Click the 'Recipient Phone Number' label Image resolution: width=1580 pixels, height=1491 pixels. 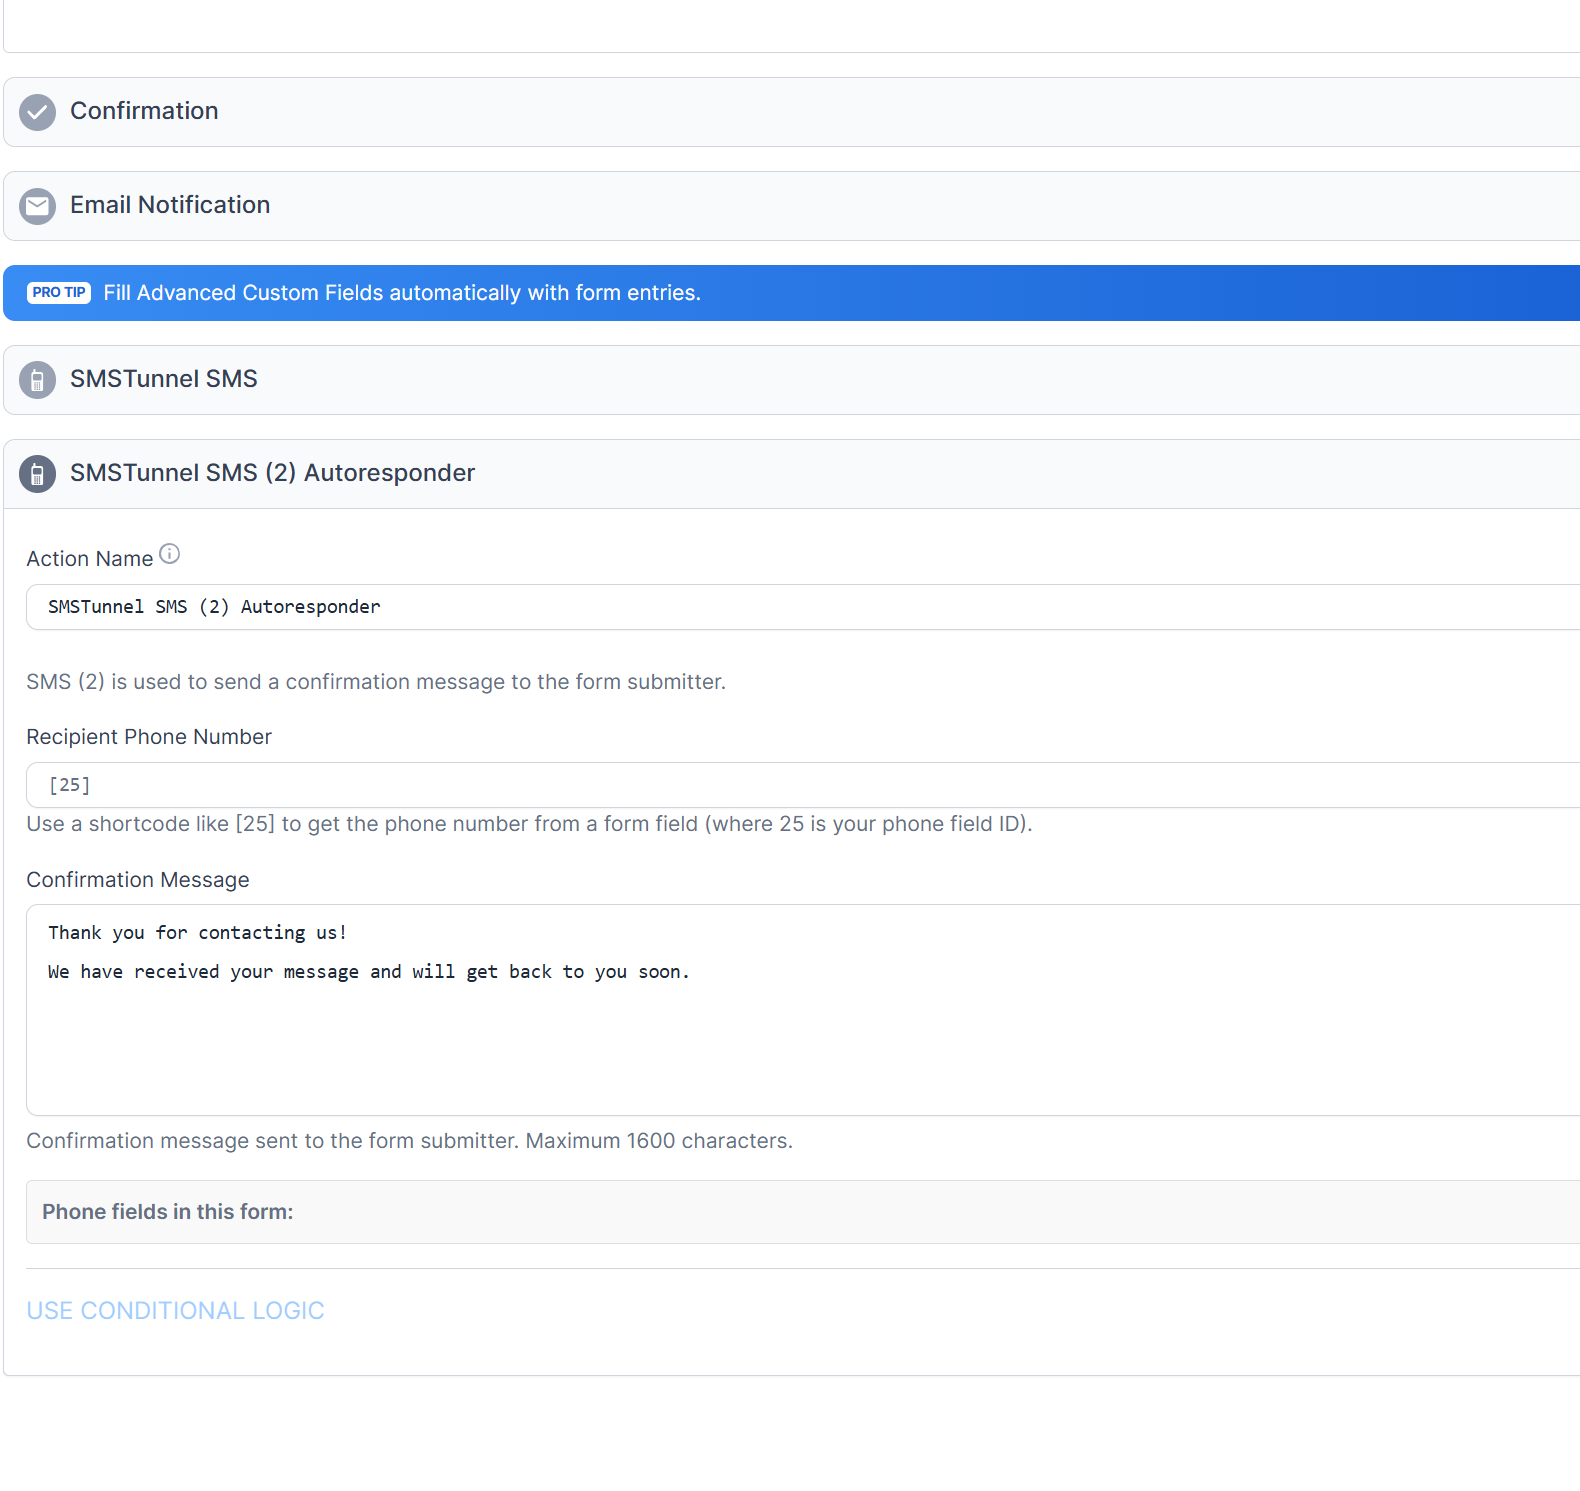pos(149,737)
